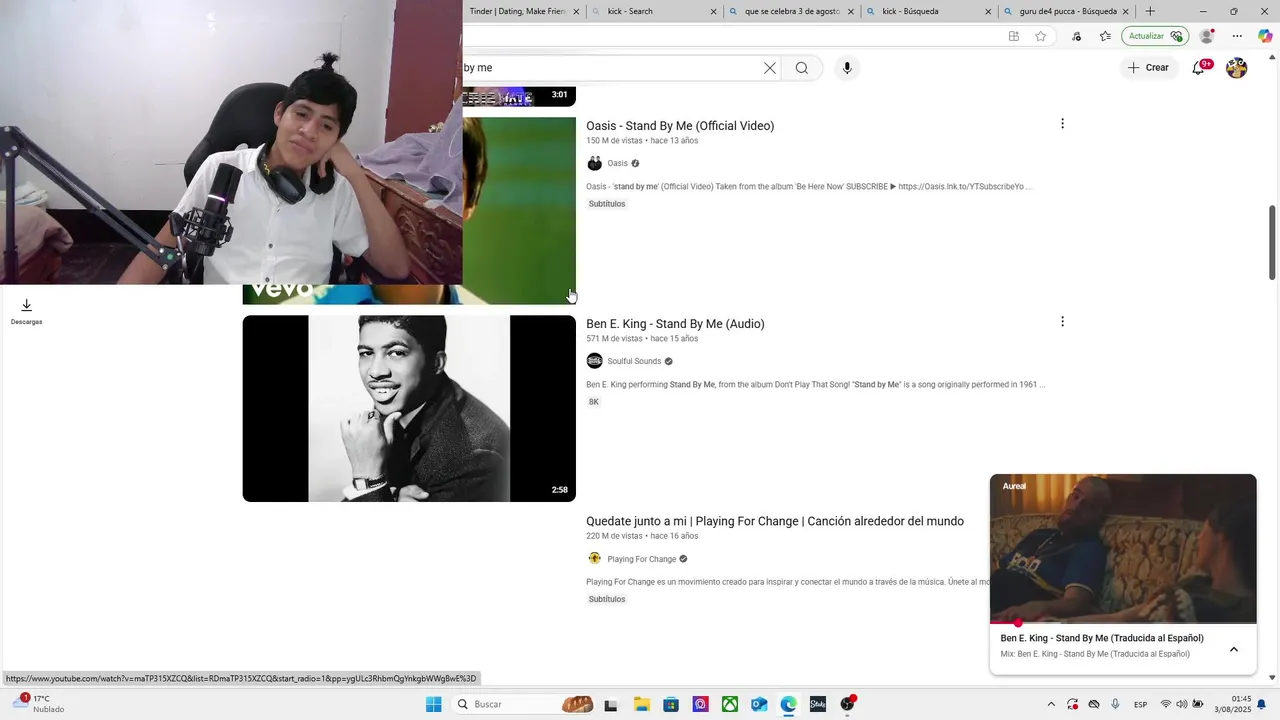
Task: Show hidden system tray icons
Action: [1050, 704]
